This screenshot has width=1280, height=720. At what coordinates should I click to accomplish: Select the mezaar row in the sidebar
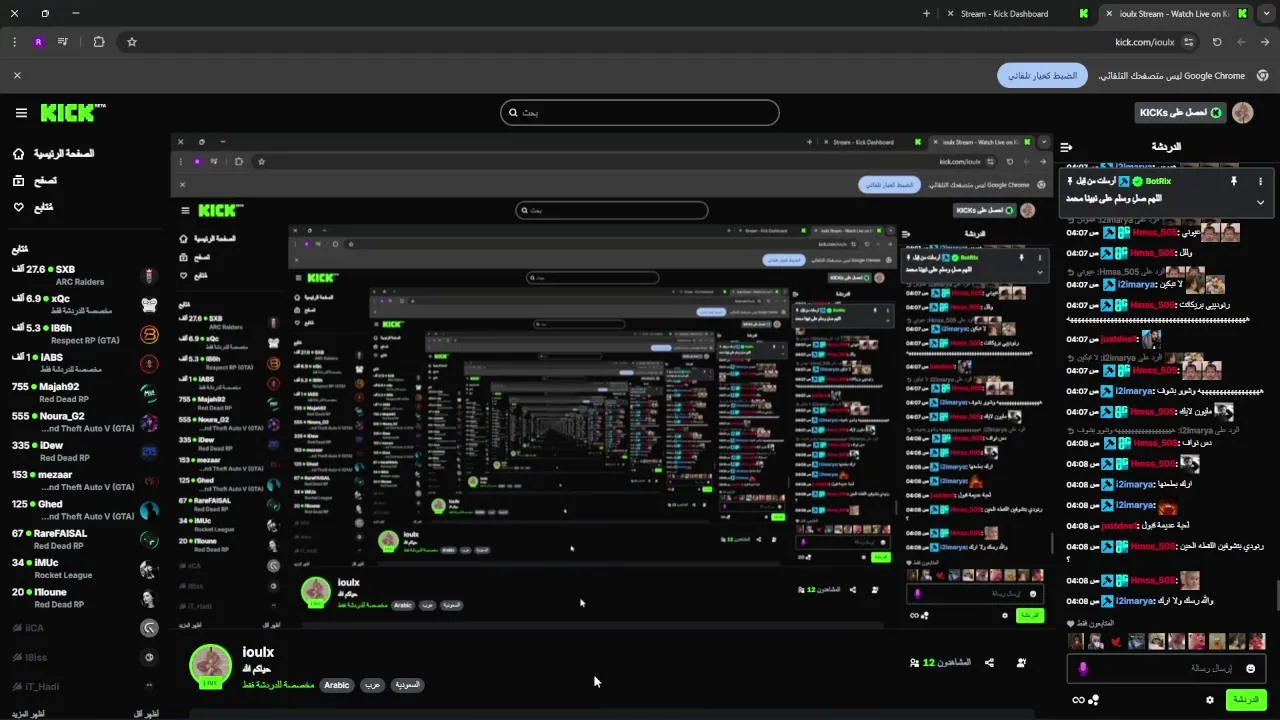(x=85, y=480)
